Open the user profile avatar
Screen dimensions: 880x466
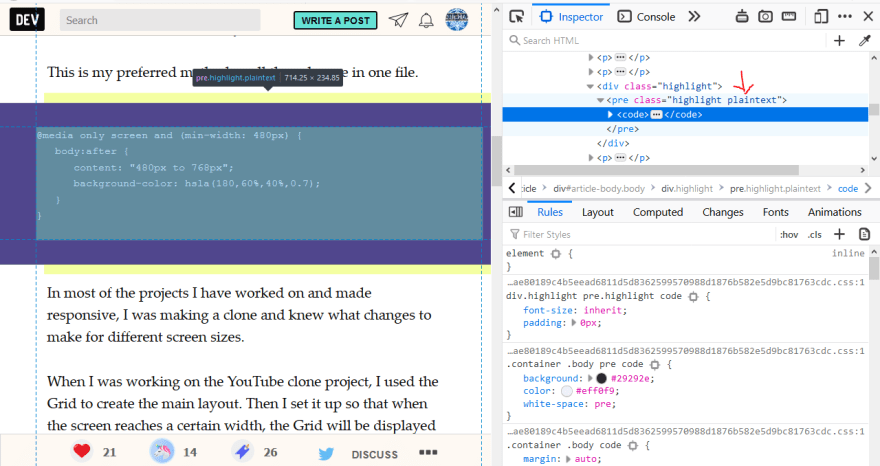[457, 20]
